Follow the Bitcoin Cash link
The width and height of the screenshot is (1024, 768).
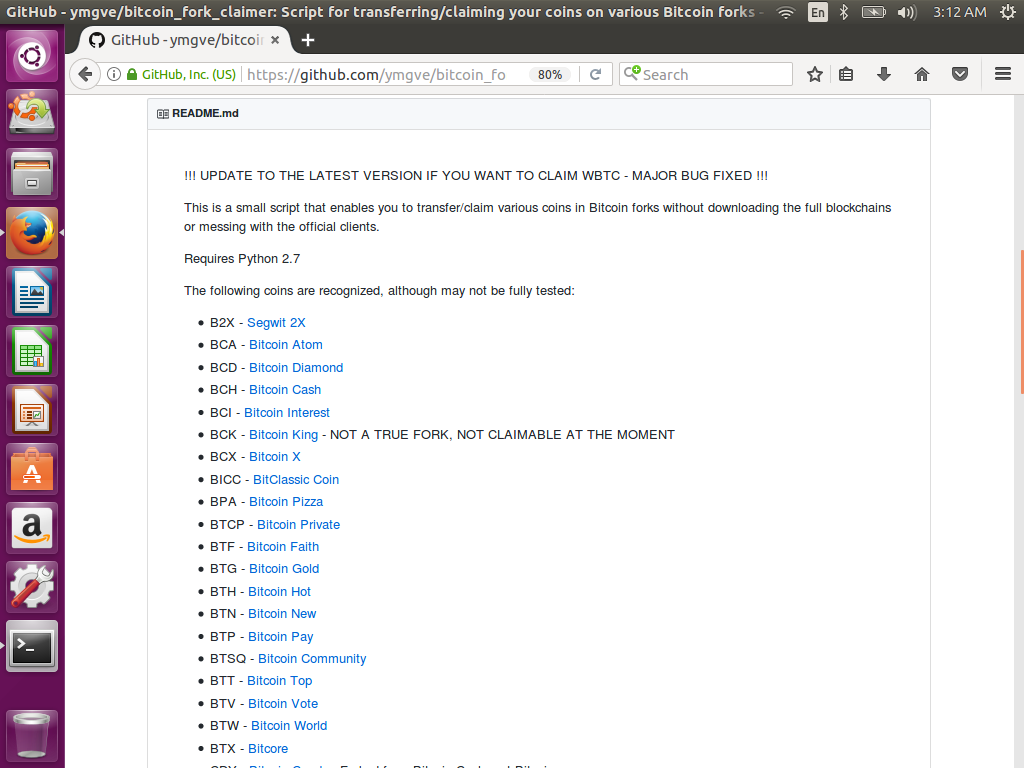284,389
